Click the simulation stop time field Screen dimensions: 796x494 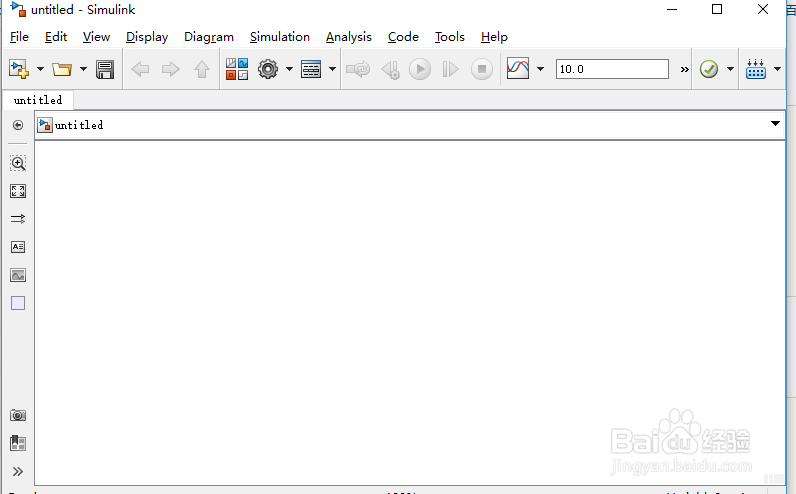pyautogui.click(x=612, y=69)
